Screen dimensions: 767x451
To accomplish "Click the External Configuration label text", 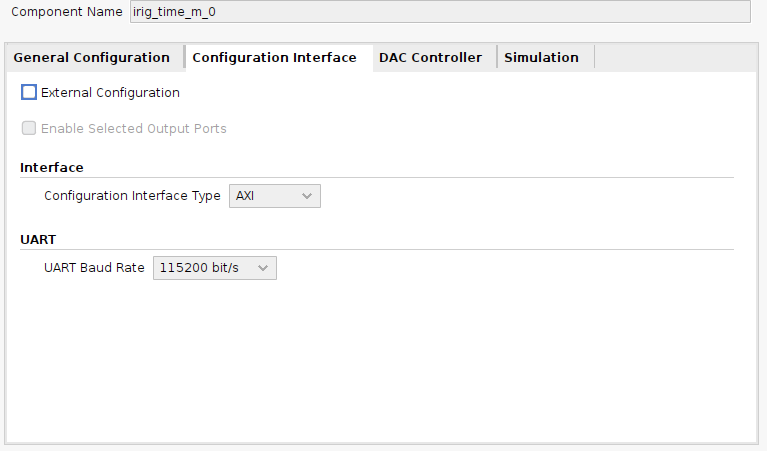I will tap(111, 92).
